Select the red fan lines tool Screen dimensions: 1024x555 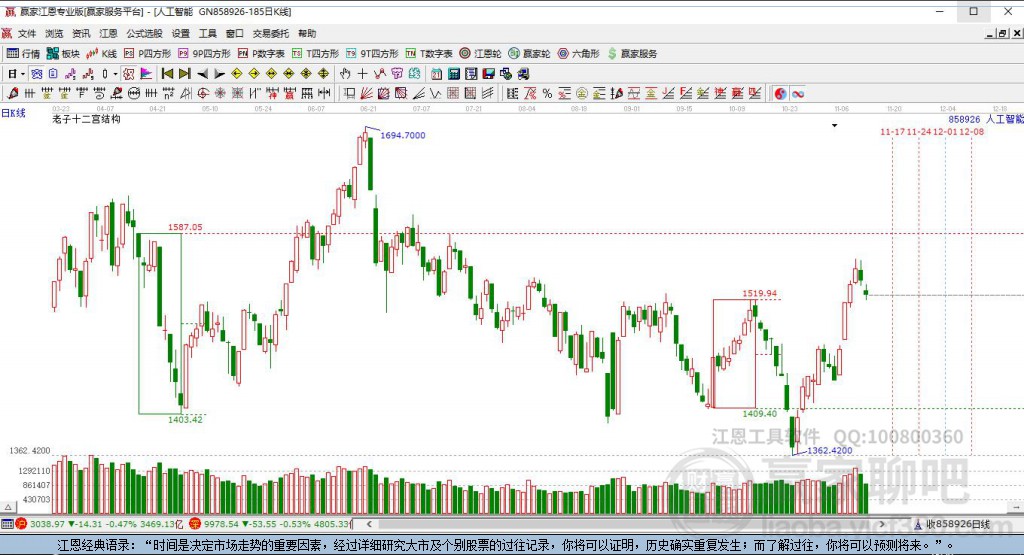click(366, 93)
